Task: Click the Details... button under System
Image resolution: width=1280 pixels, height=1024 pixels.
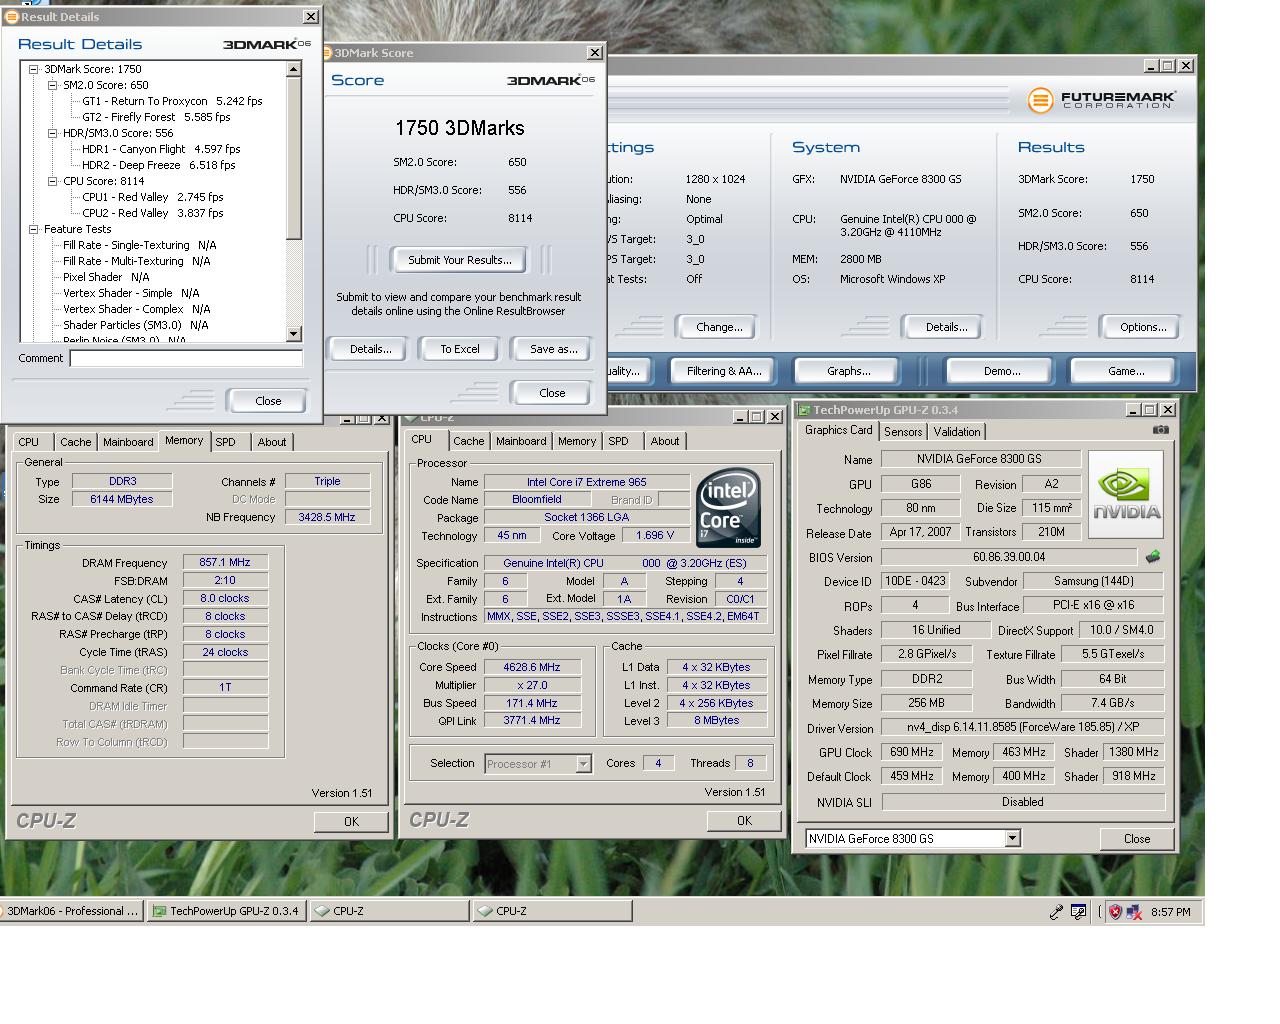Action: [946, 327]
